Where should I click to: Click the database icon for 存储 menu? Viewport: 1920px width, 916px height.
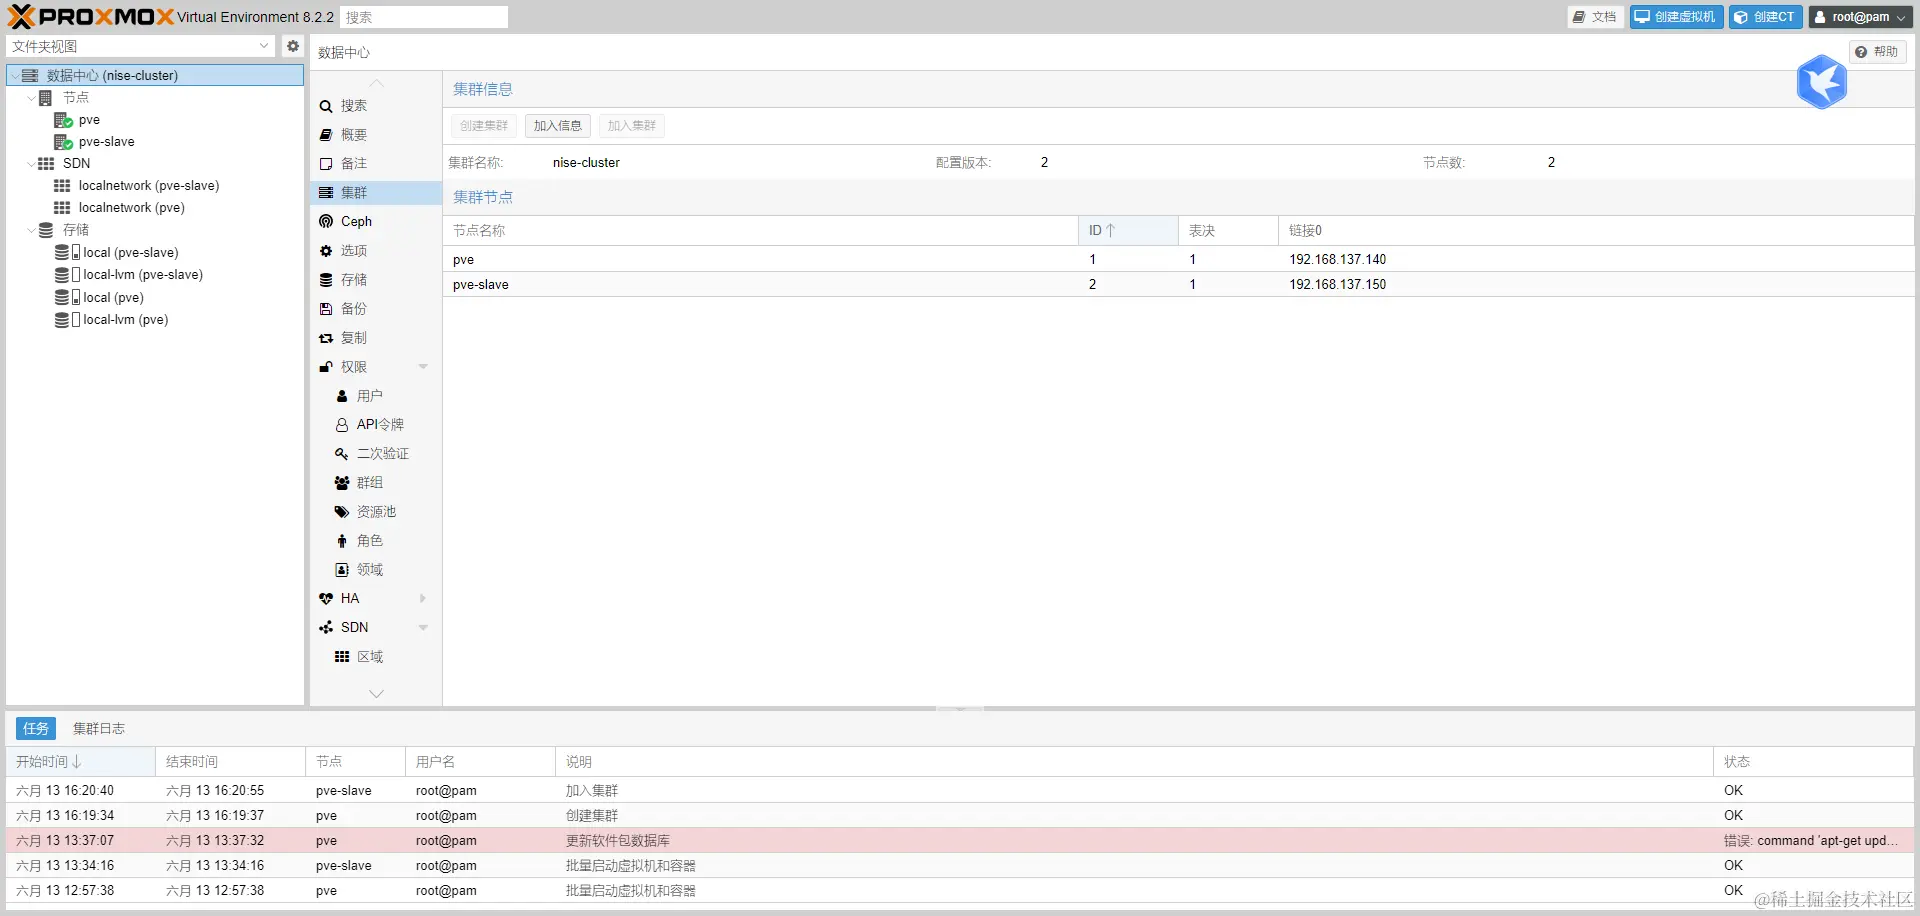[x=326, y=280]
